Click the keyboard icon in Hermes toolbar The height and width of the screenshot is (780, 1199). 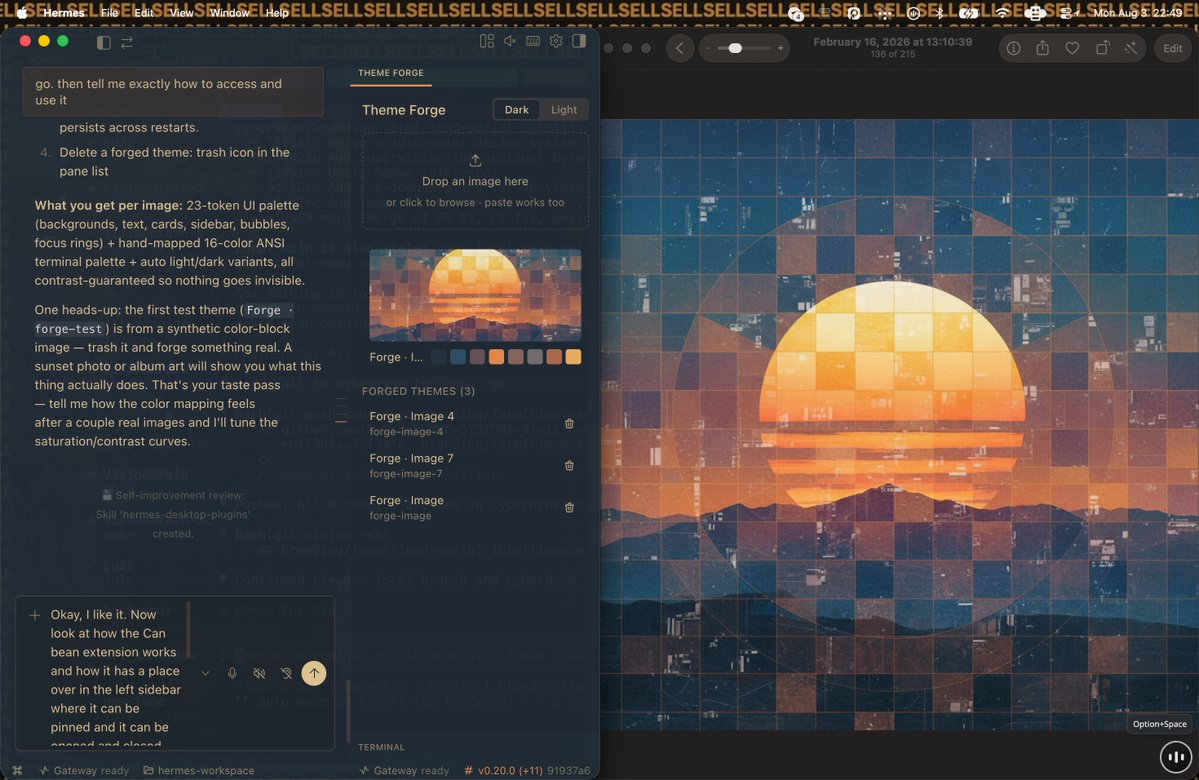(x=533, y=41)
